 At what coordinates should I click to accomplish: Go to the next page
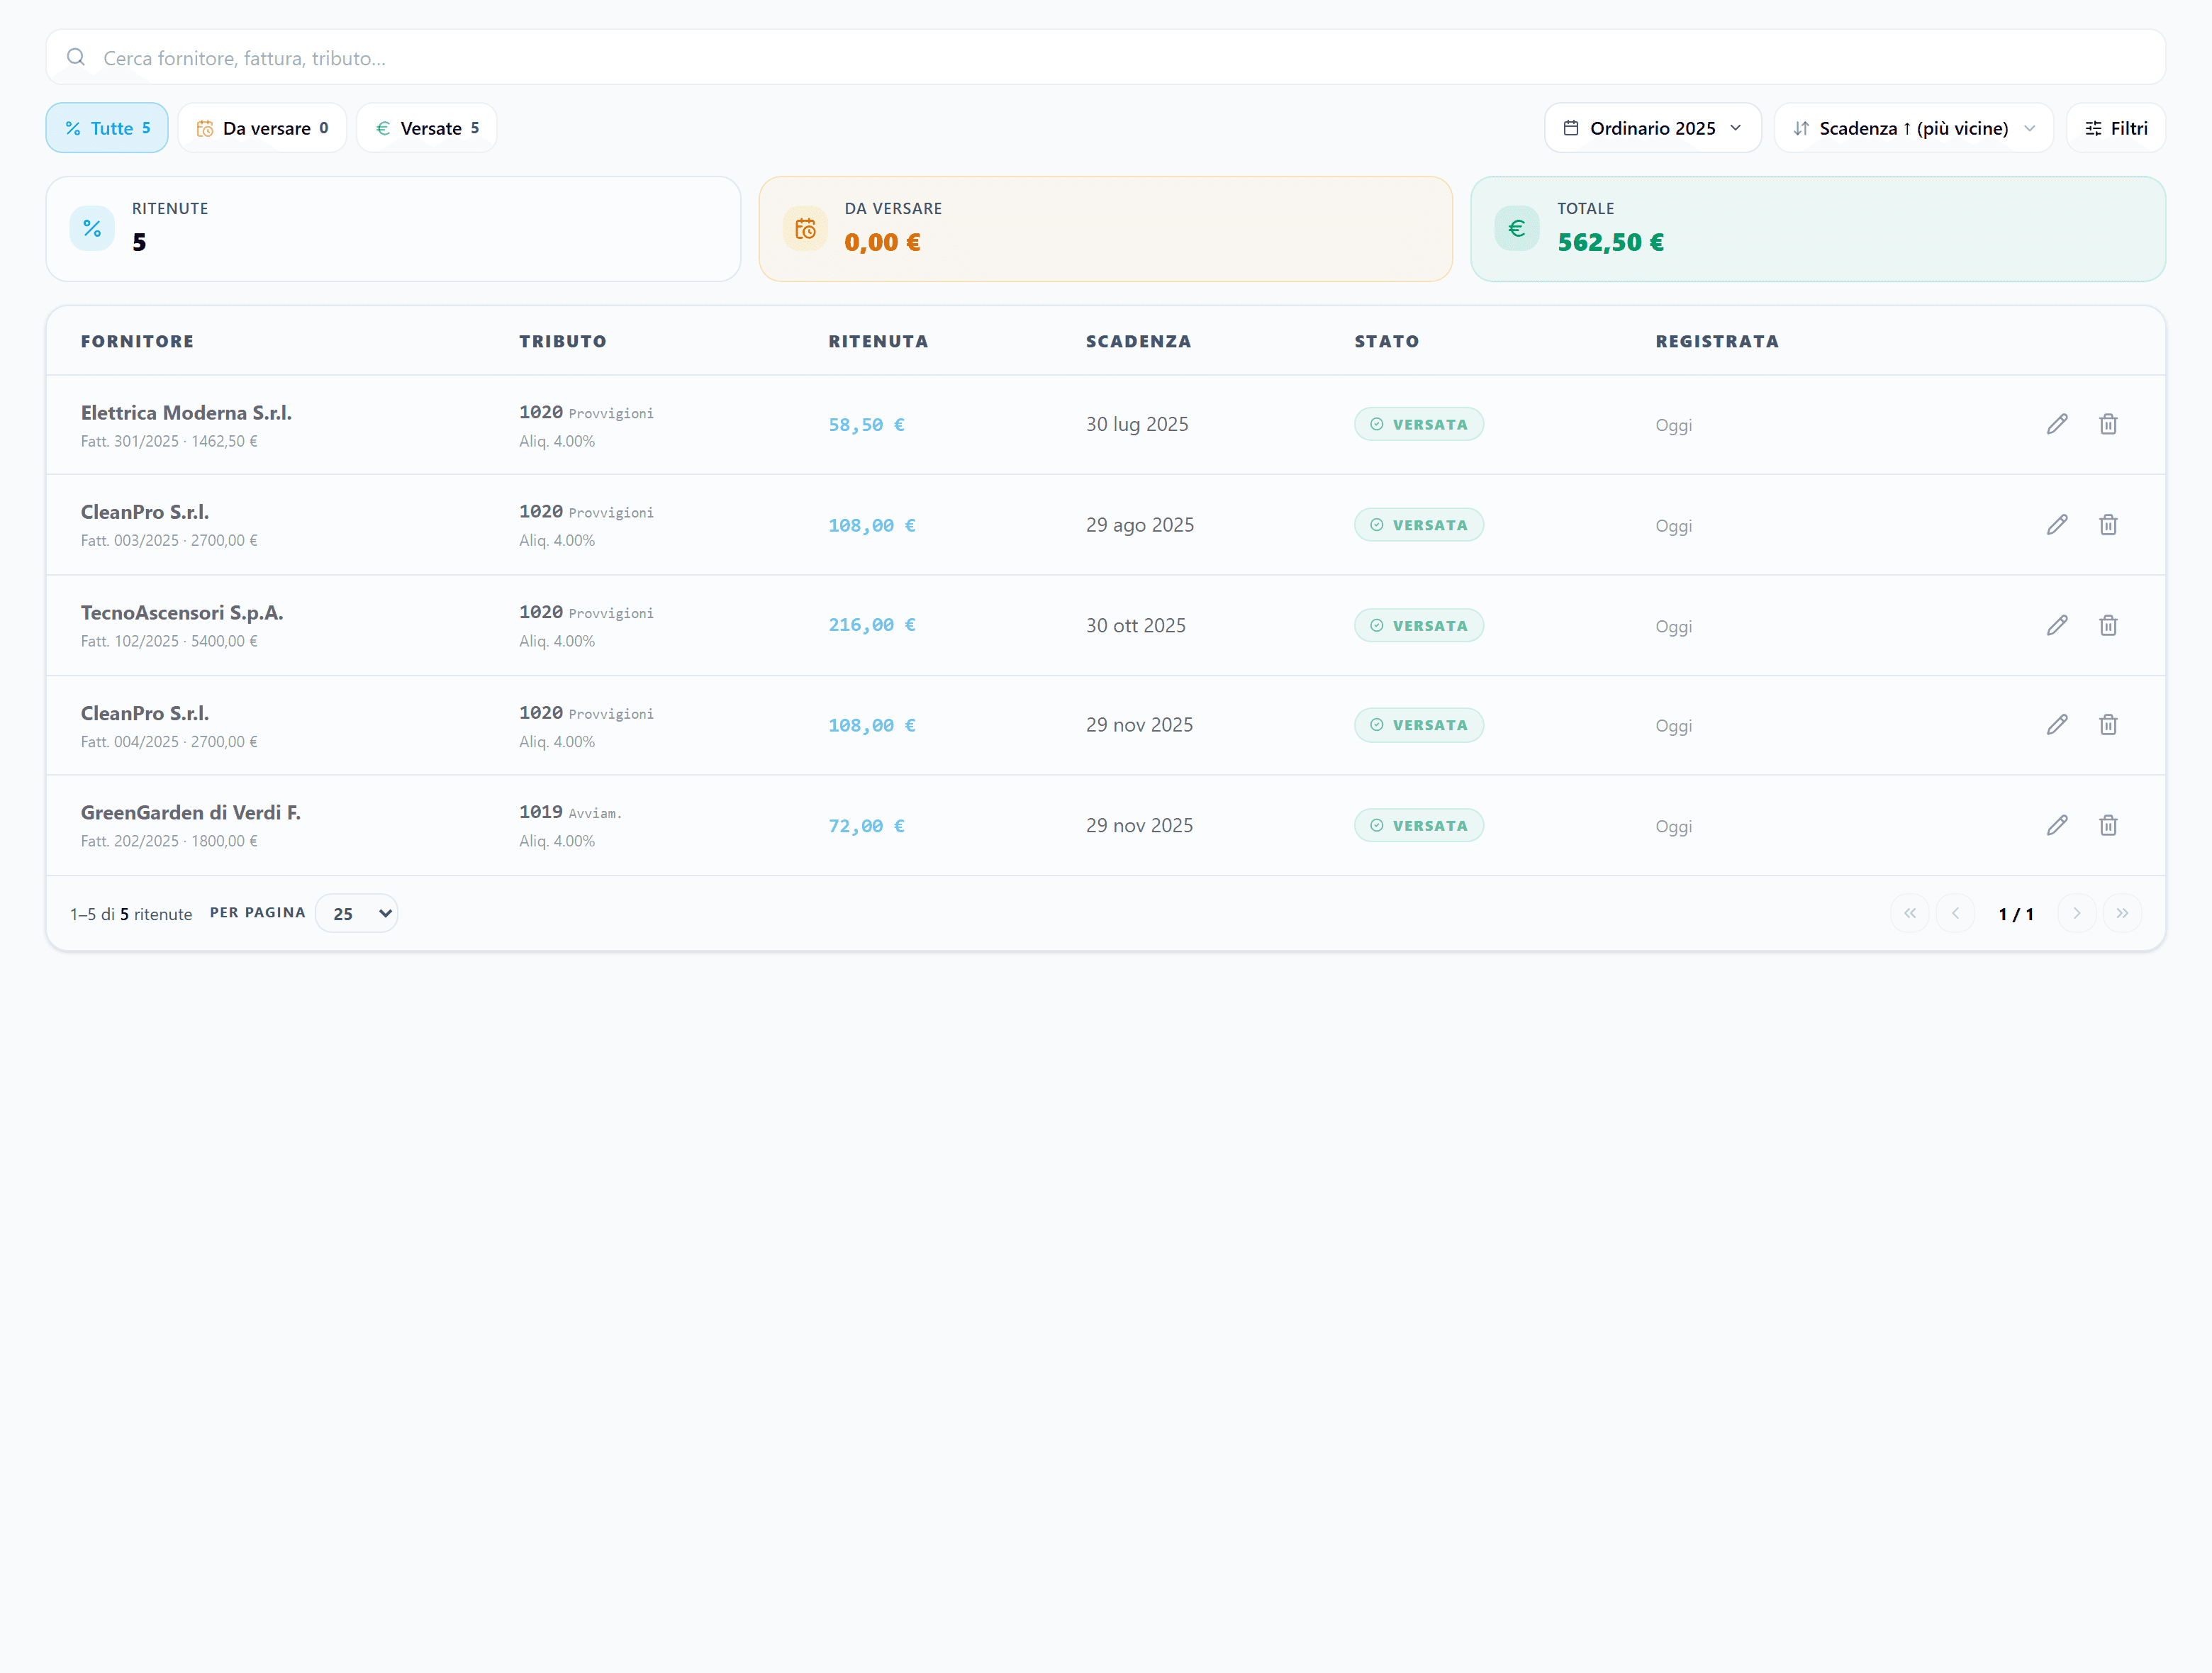(2077, 913)
